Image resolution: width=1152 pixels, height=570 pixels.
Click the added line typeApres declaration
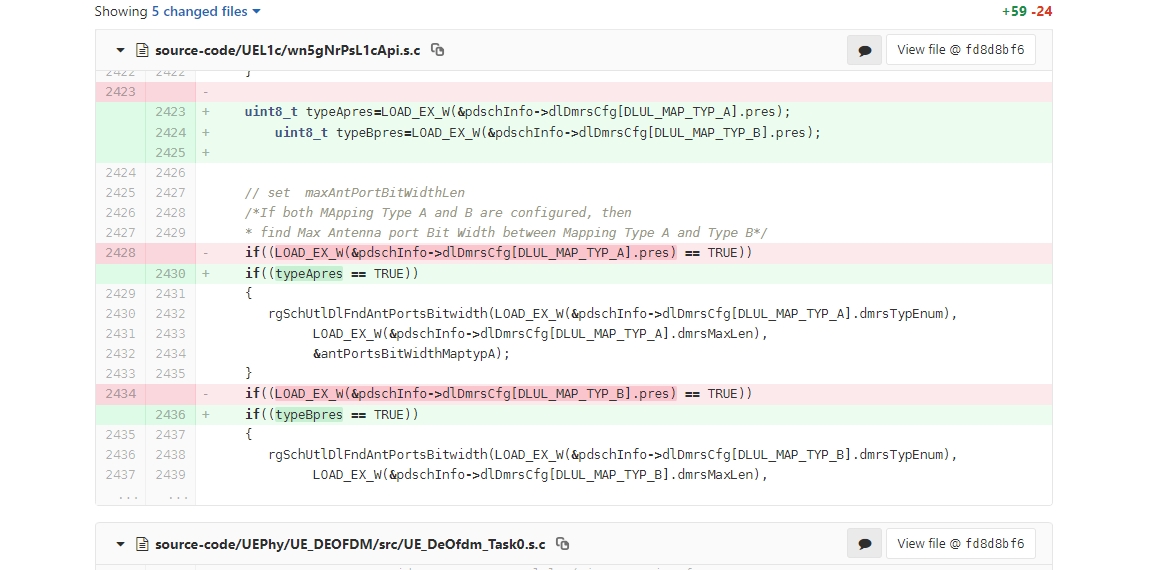pyautogui.click(x=518, y=112)
